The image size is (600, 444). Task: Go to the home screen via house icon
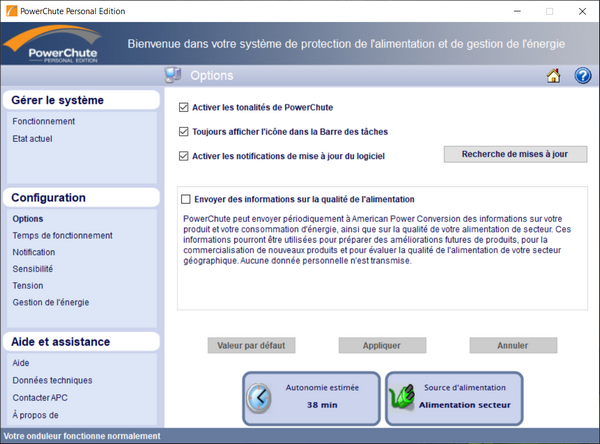coord(553,76)
